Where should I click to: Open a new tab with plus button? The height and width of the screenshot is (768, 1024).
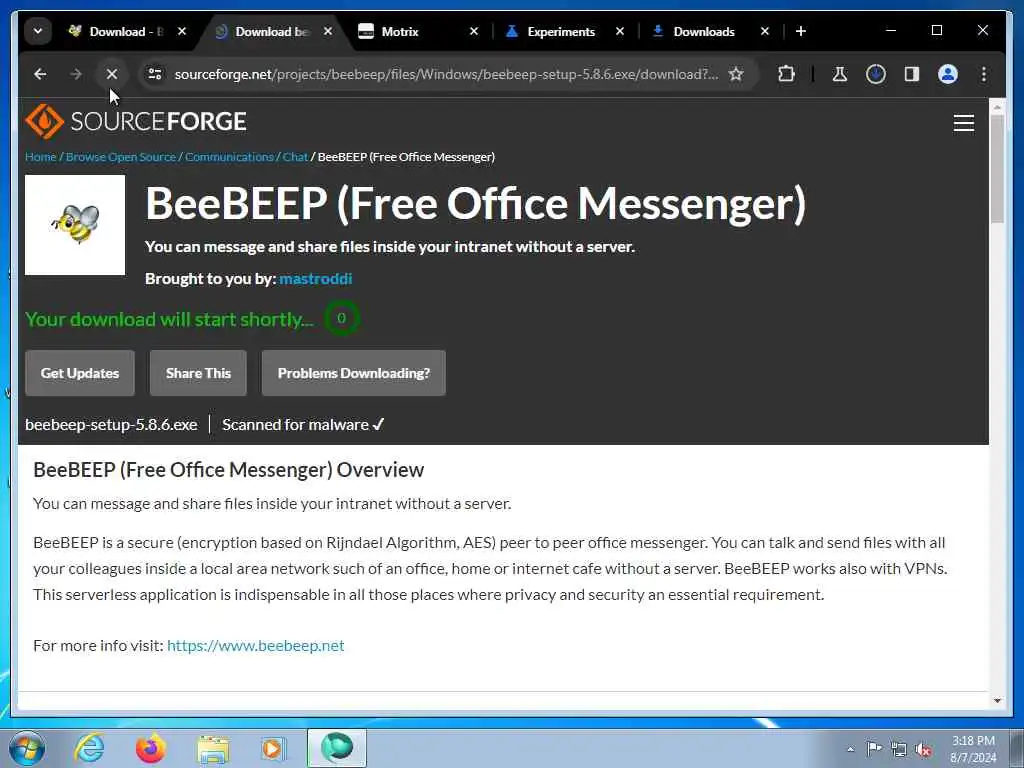(x=801, y=31)
